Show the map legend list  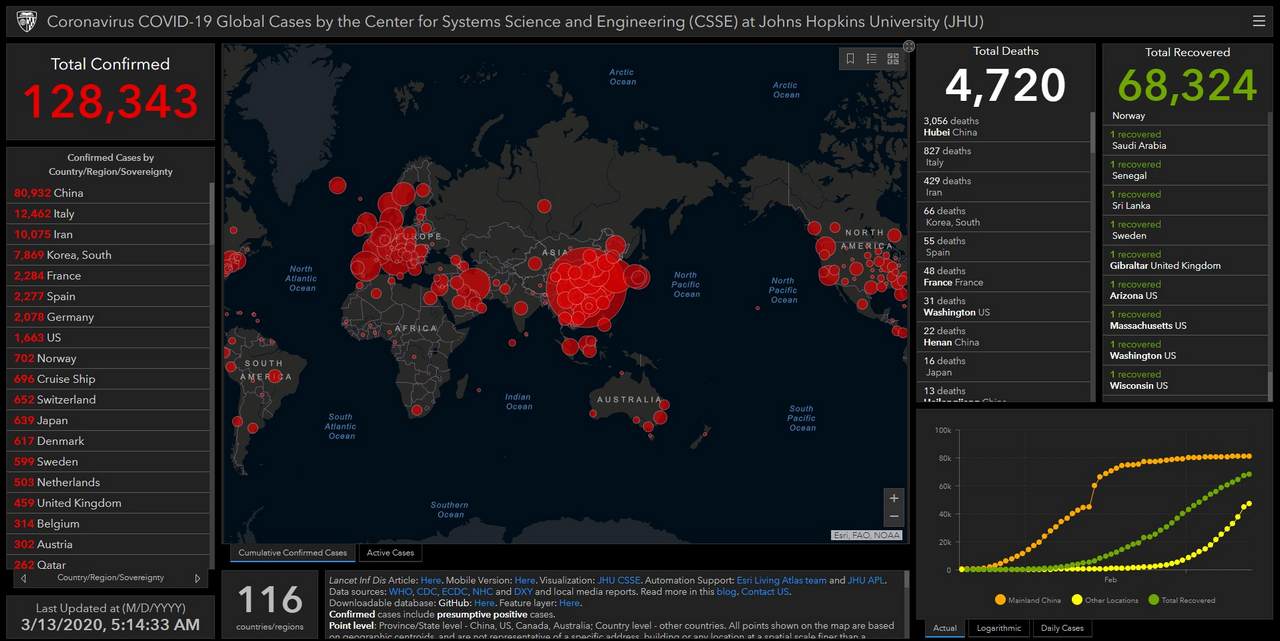coord(871,59)
